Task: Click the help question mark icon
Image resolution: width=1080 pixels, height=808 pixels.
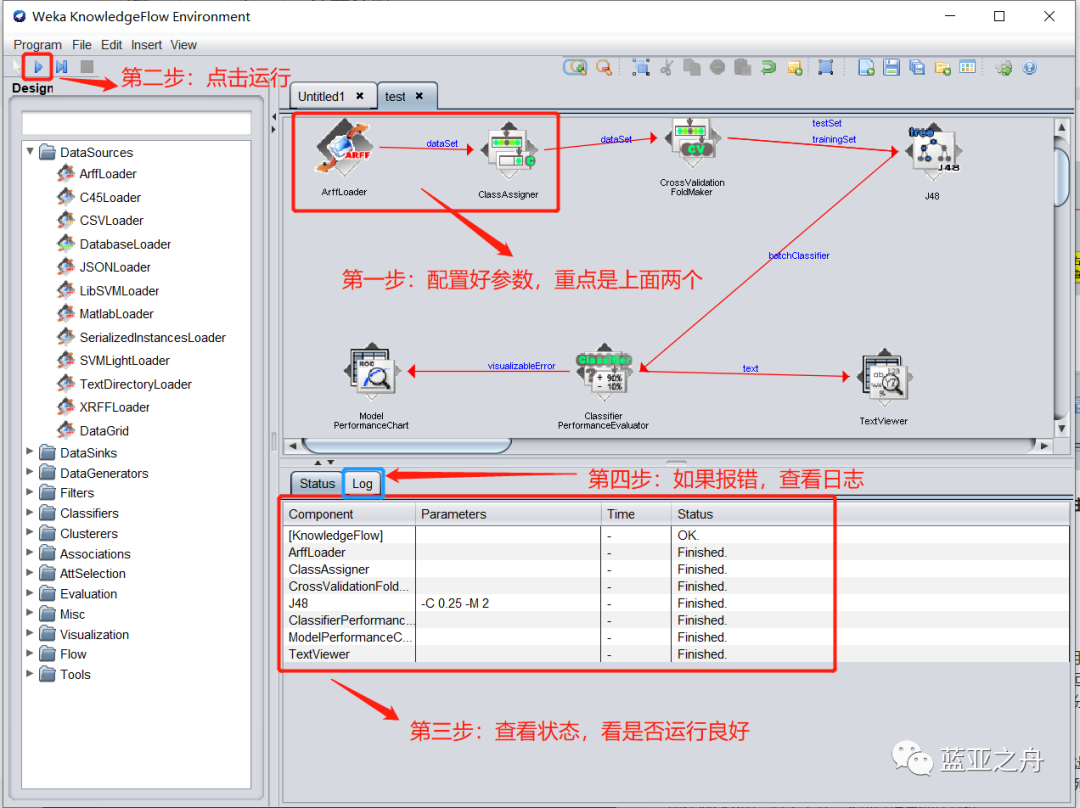Action: [x=1030, y=67]
